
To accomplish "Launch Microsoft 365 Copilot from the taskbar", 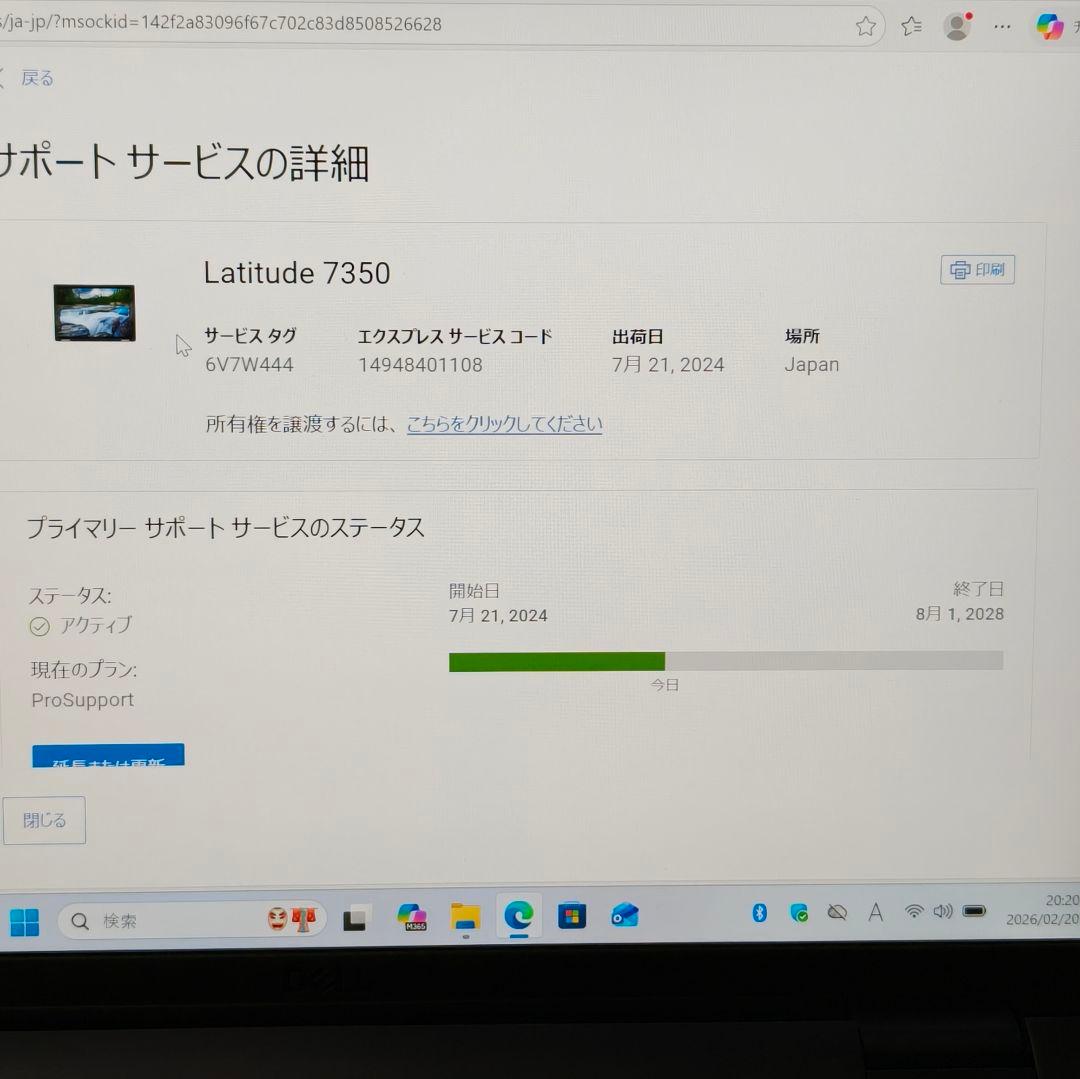I will pyautogui.click(x=411, y=917).
